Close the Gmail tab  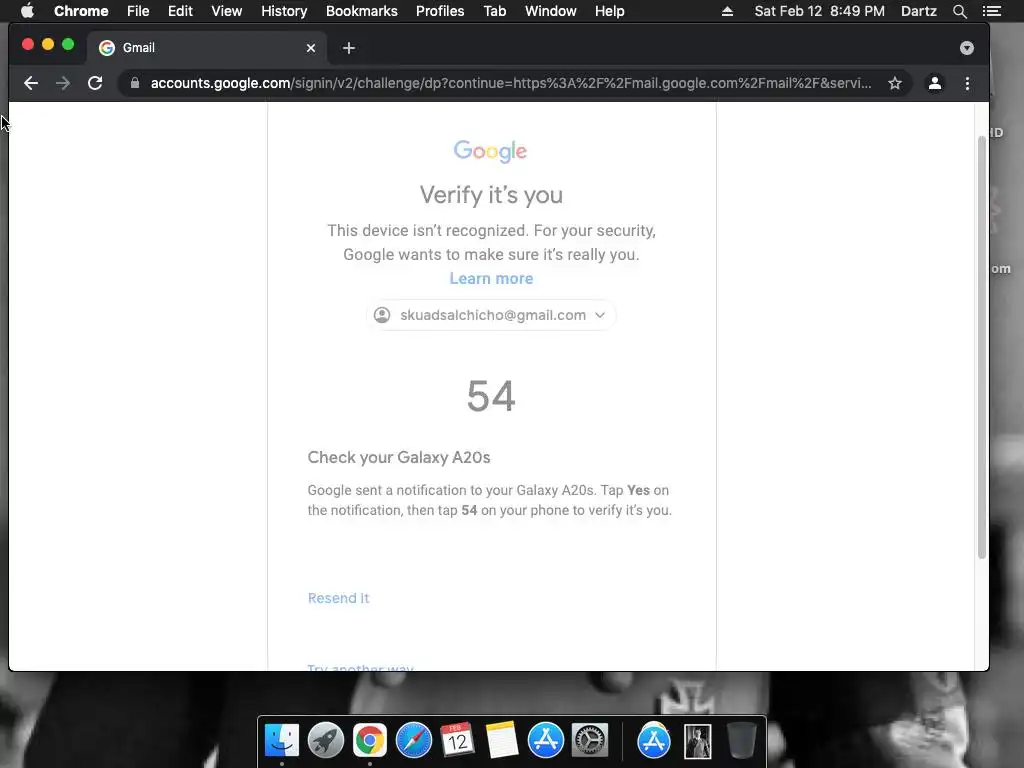[x=311, y=48]
